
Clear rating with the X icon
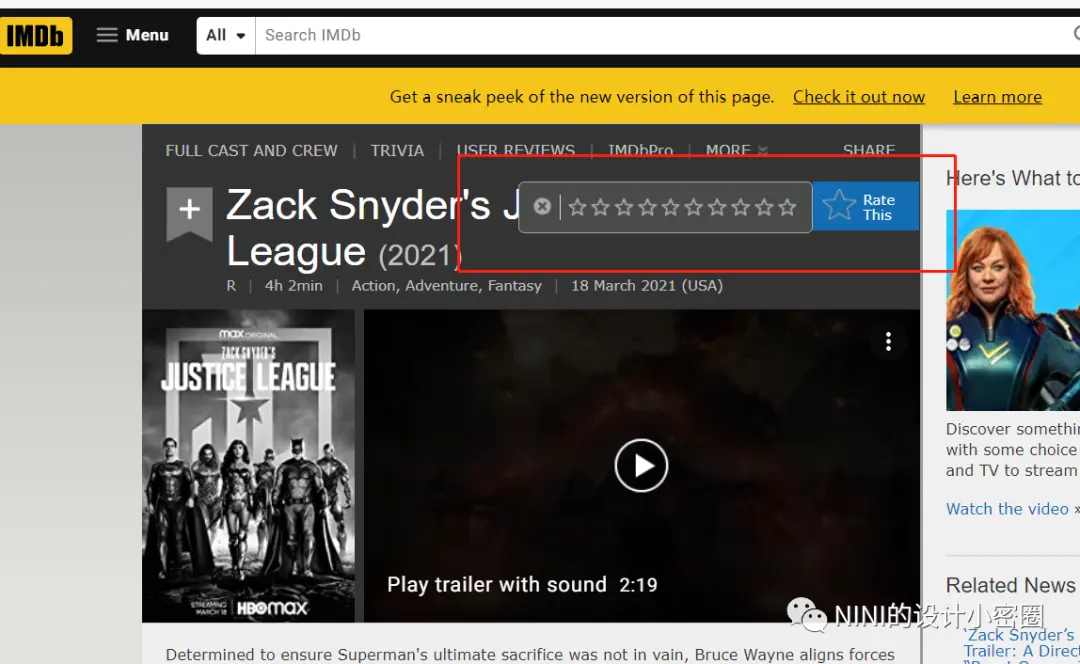[x=542, y=206]
